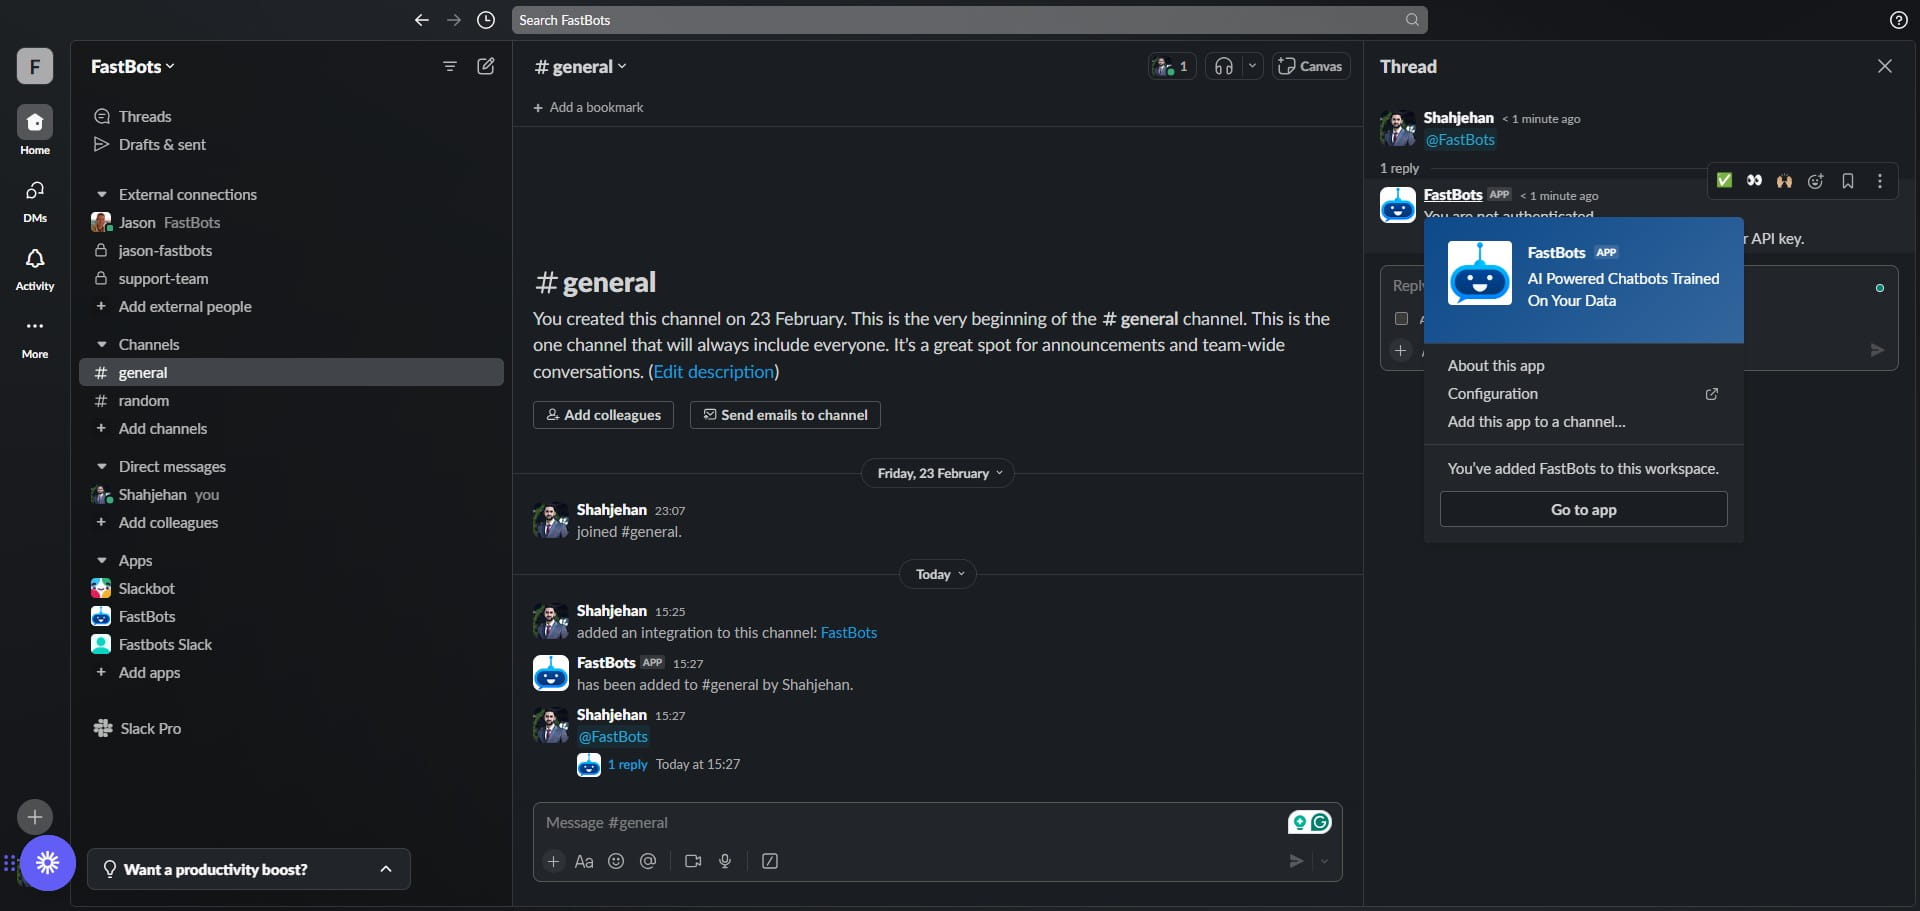Open the FastBots integration link in the message
Viewport: 1920px width, 911px height.
[848, 632]
